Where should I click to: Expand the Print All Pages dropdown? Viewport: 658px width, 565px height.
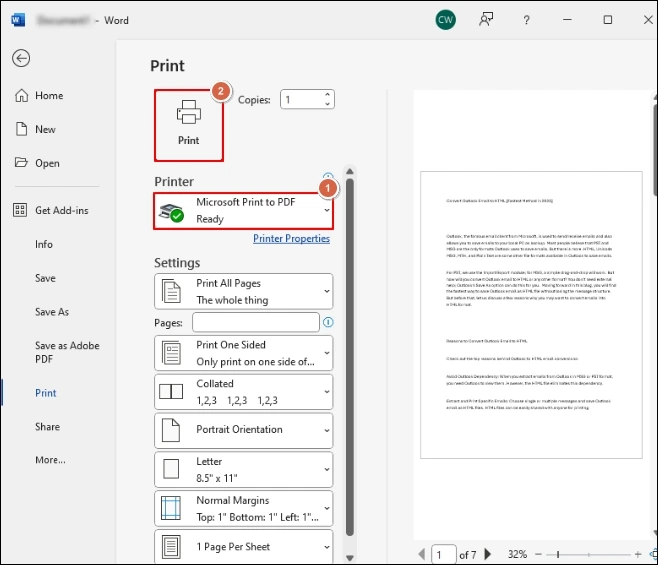point(243,291)
